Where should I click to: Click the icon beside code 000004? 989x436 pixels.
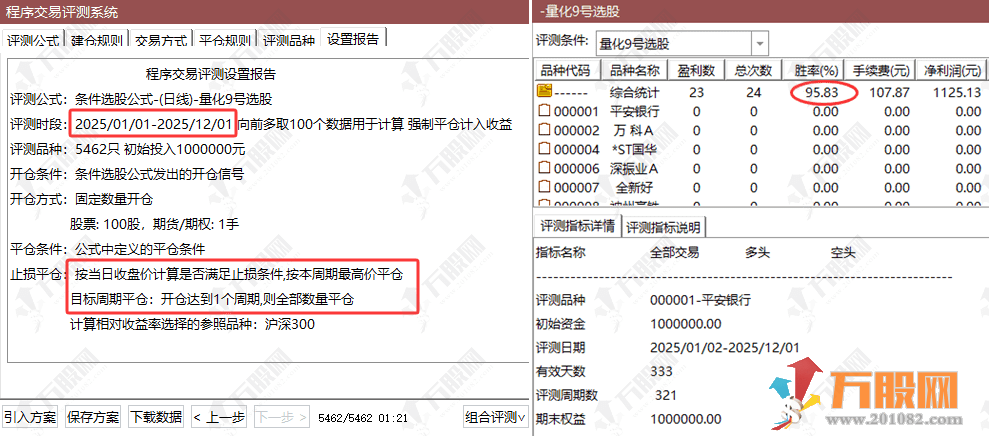(543, 150)
